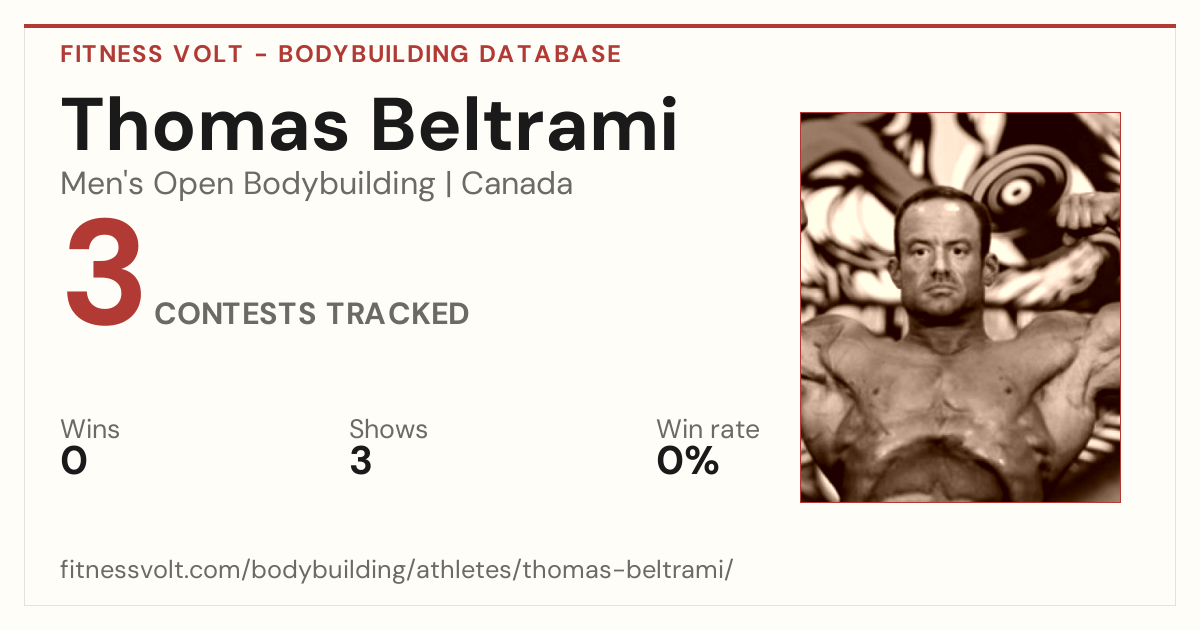
Task: Select the Shows value "3"
Action: pyautogui.click(x=361, y=461)
